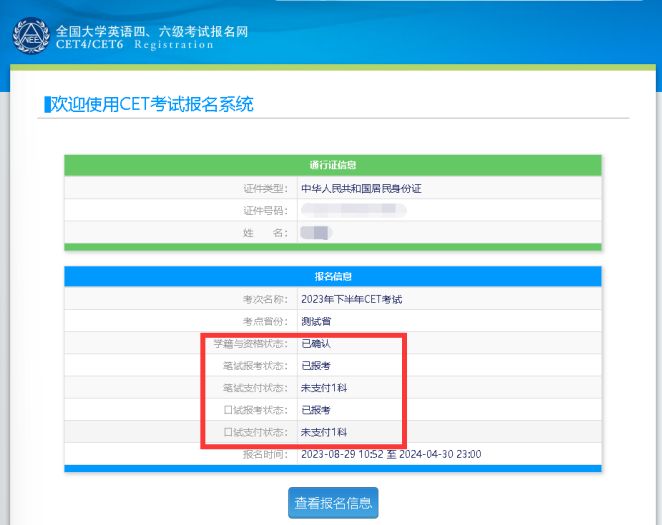
Task: Click 未支付1科 in the 笔试支付状态 row
Action: 324,388
